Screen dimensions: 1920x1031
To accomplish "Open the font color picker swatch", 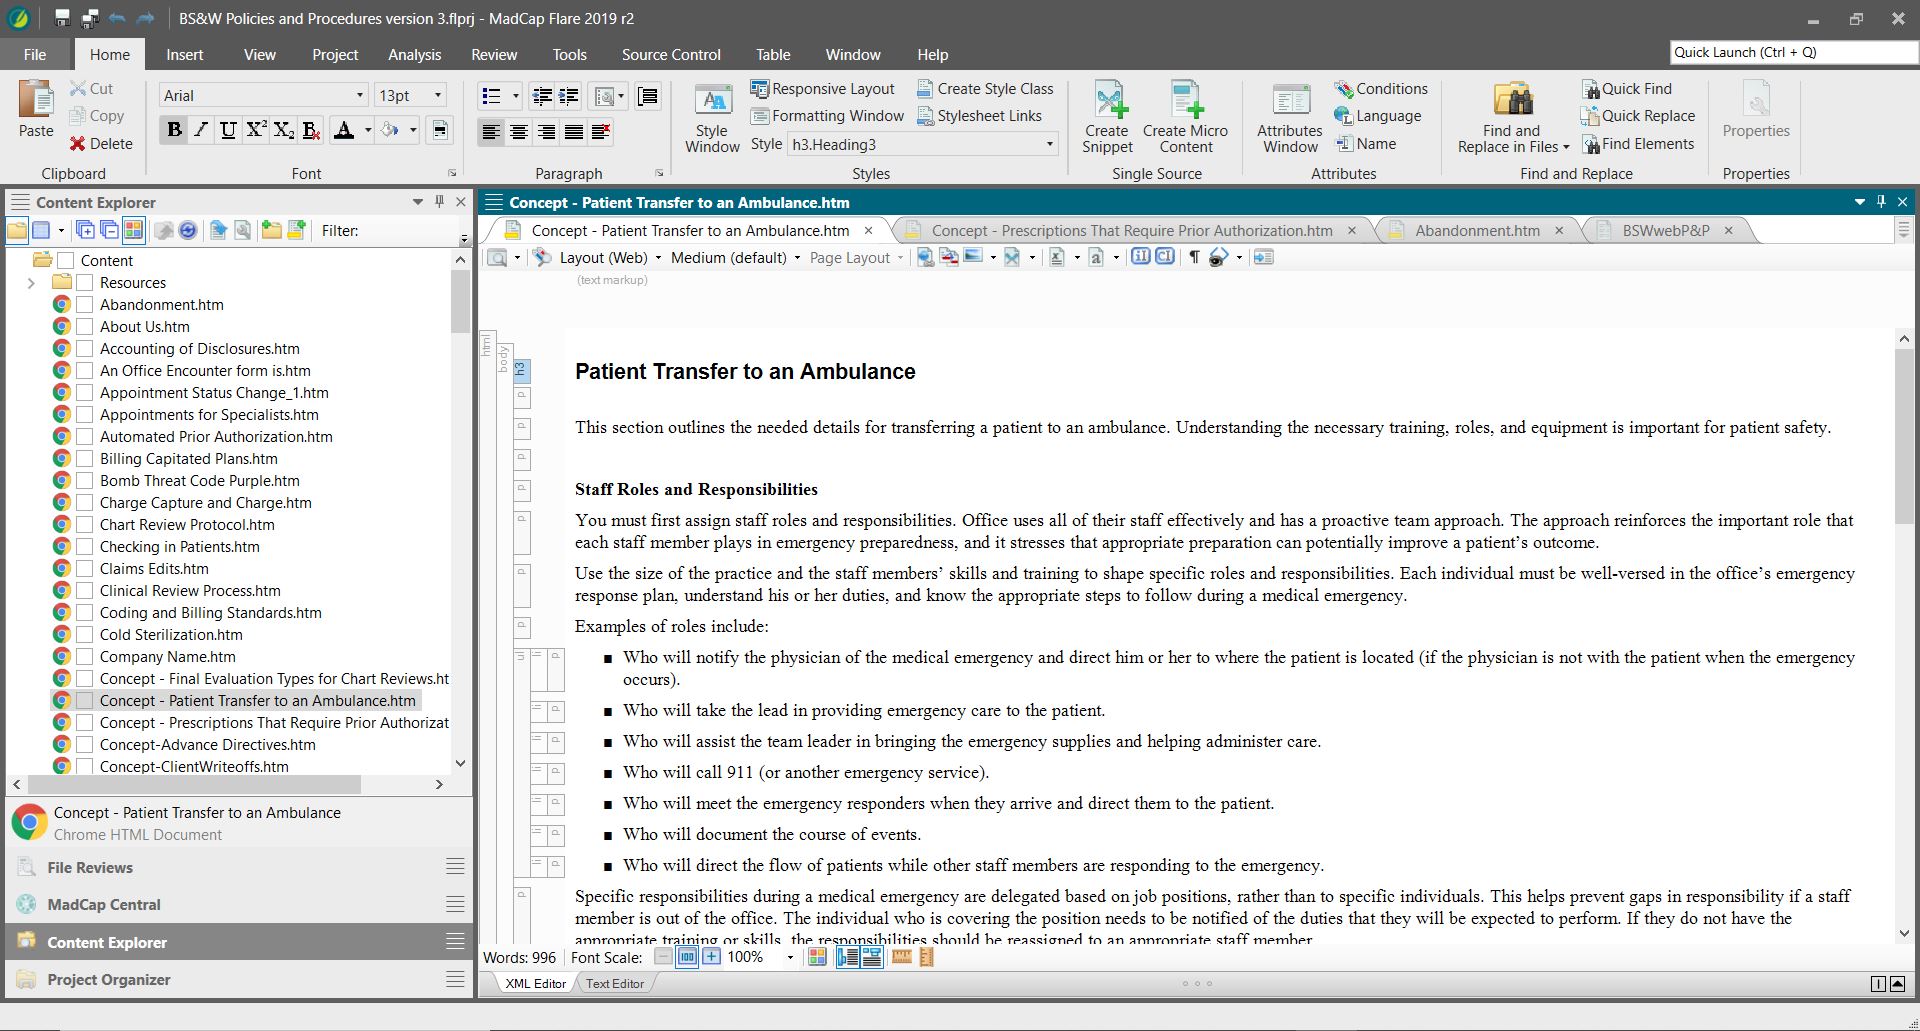I will 344,130.
